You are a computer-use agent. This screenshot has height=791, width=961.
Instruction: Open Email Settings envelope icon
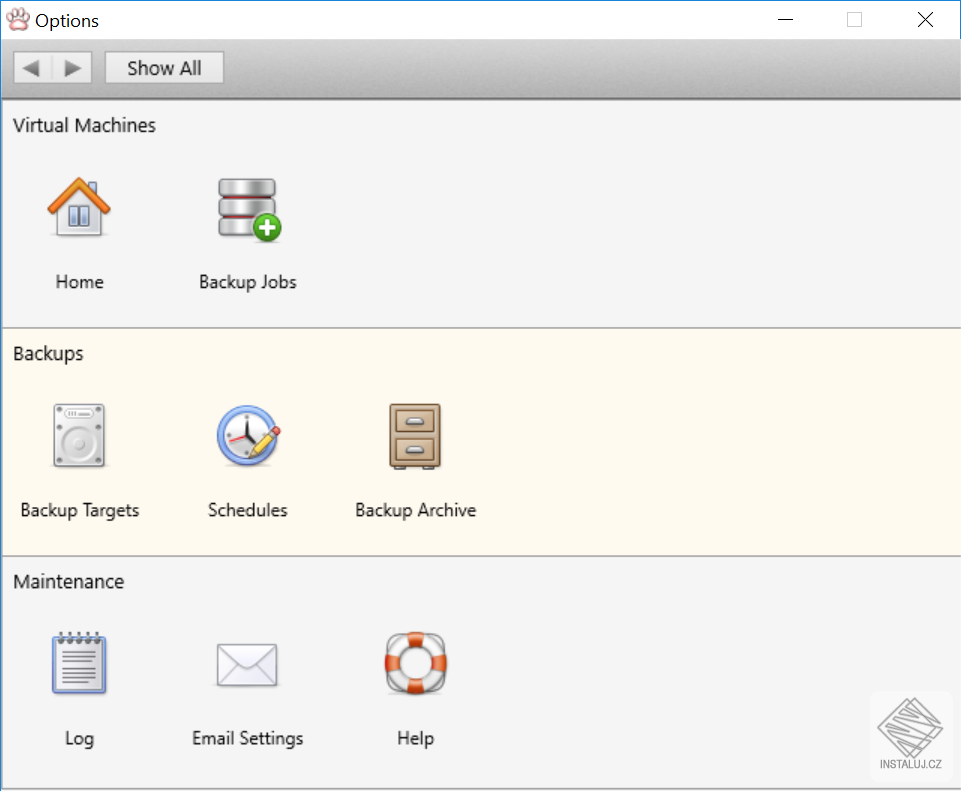(x=247, y=665)
